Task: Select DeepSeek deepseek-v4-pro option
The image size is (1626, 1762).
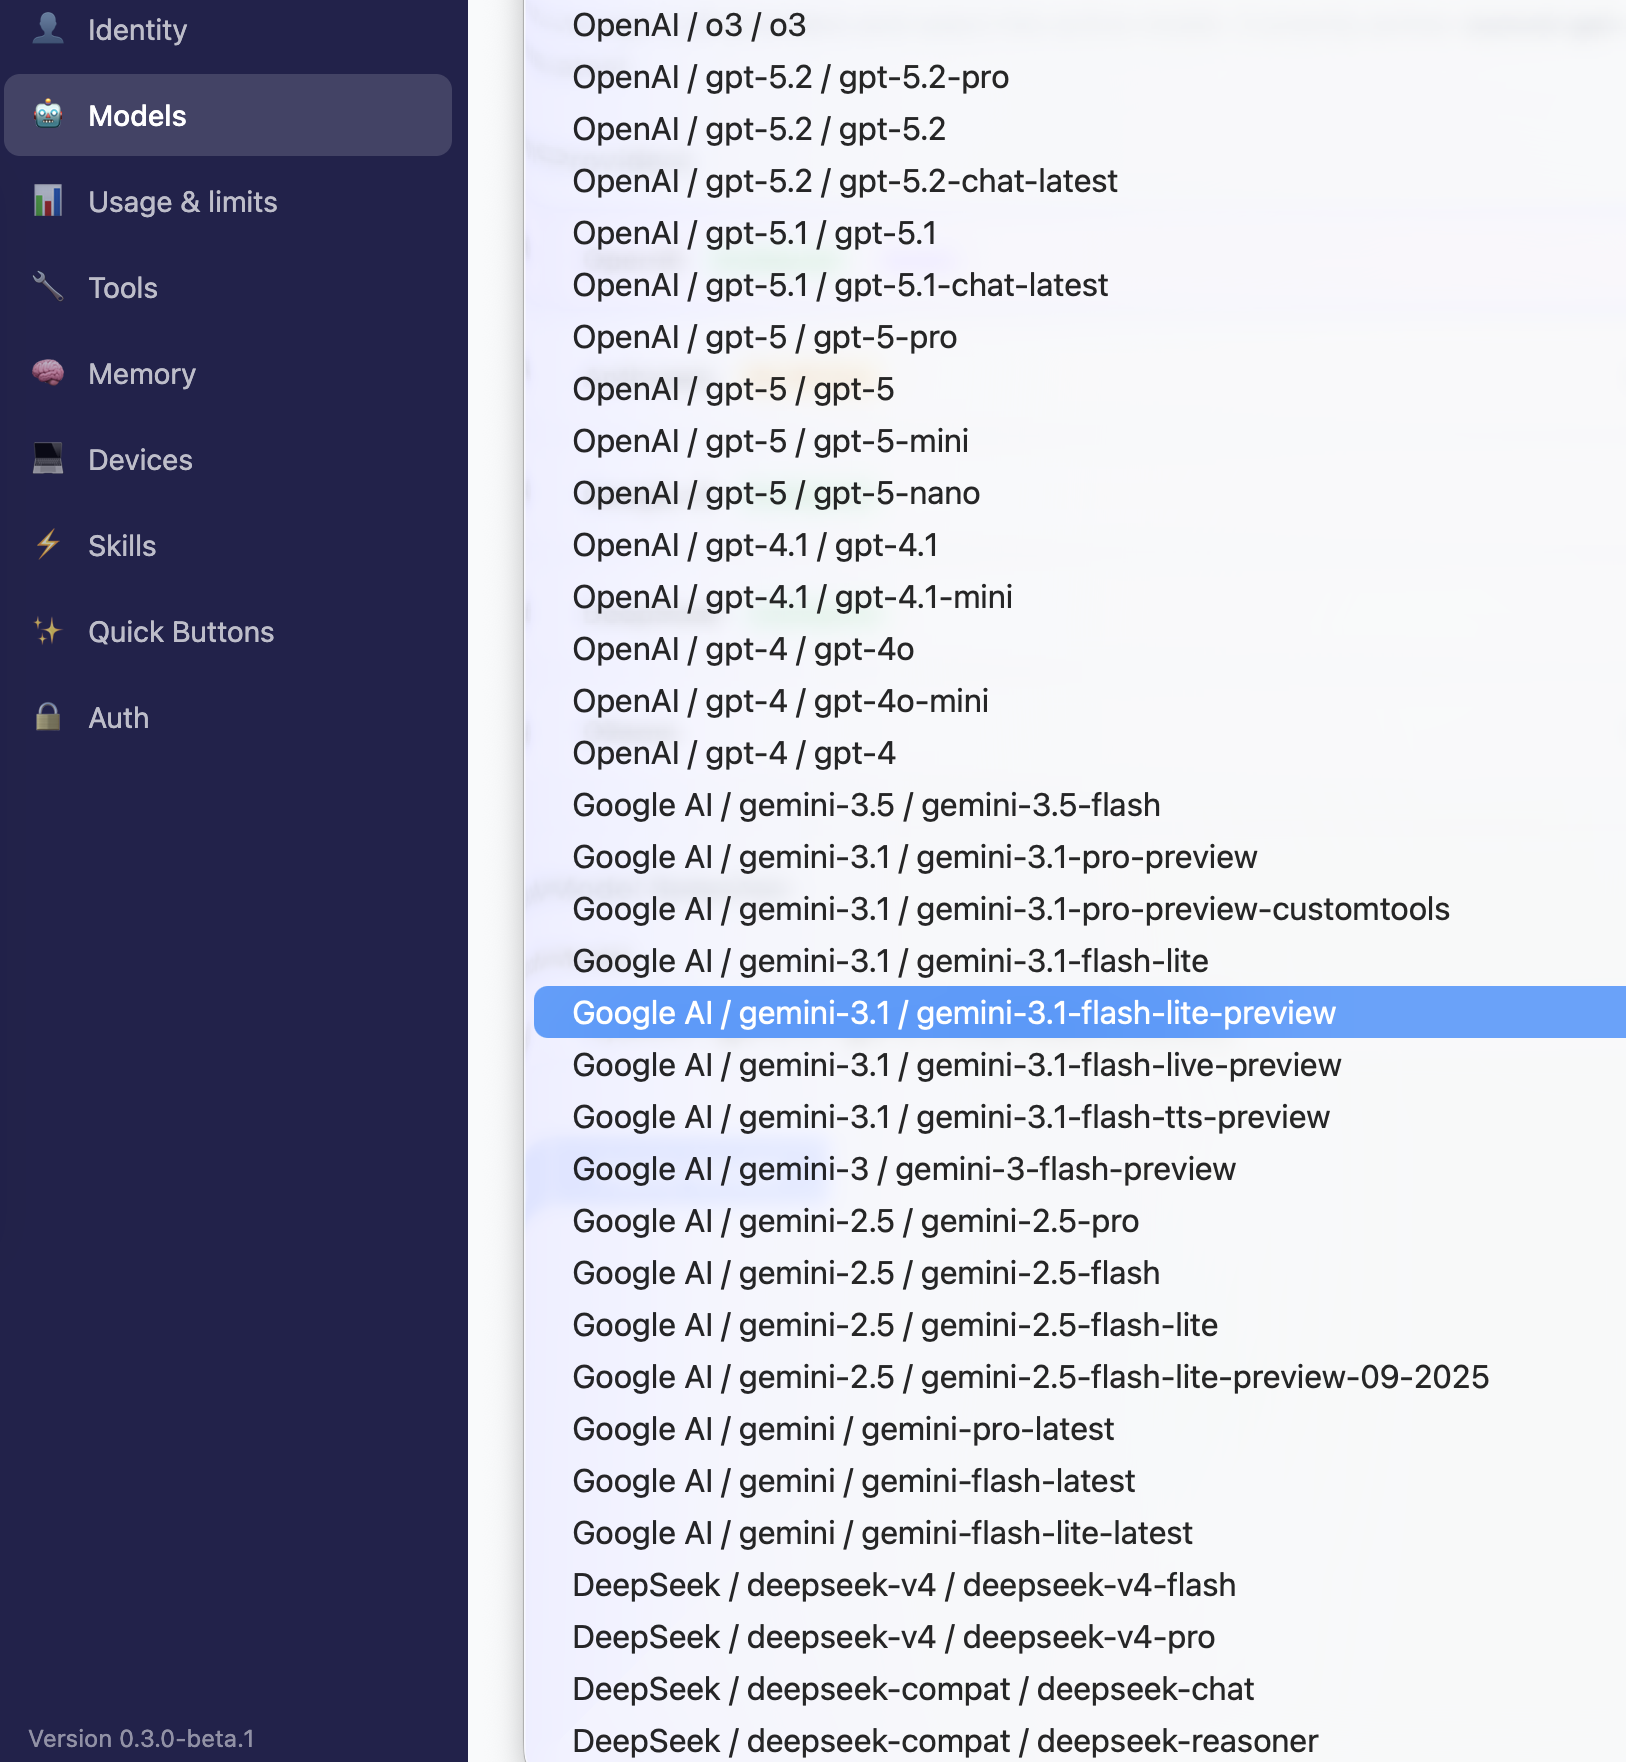Action: click(x=1080, y=1637)
